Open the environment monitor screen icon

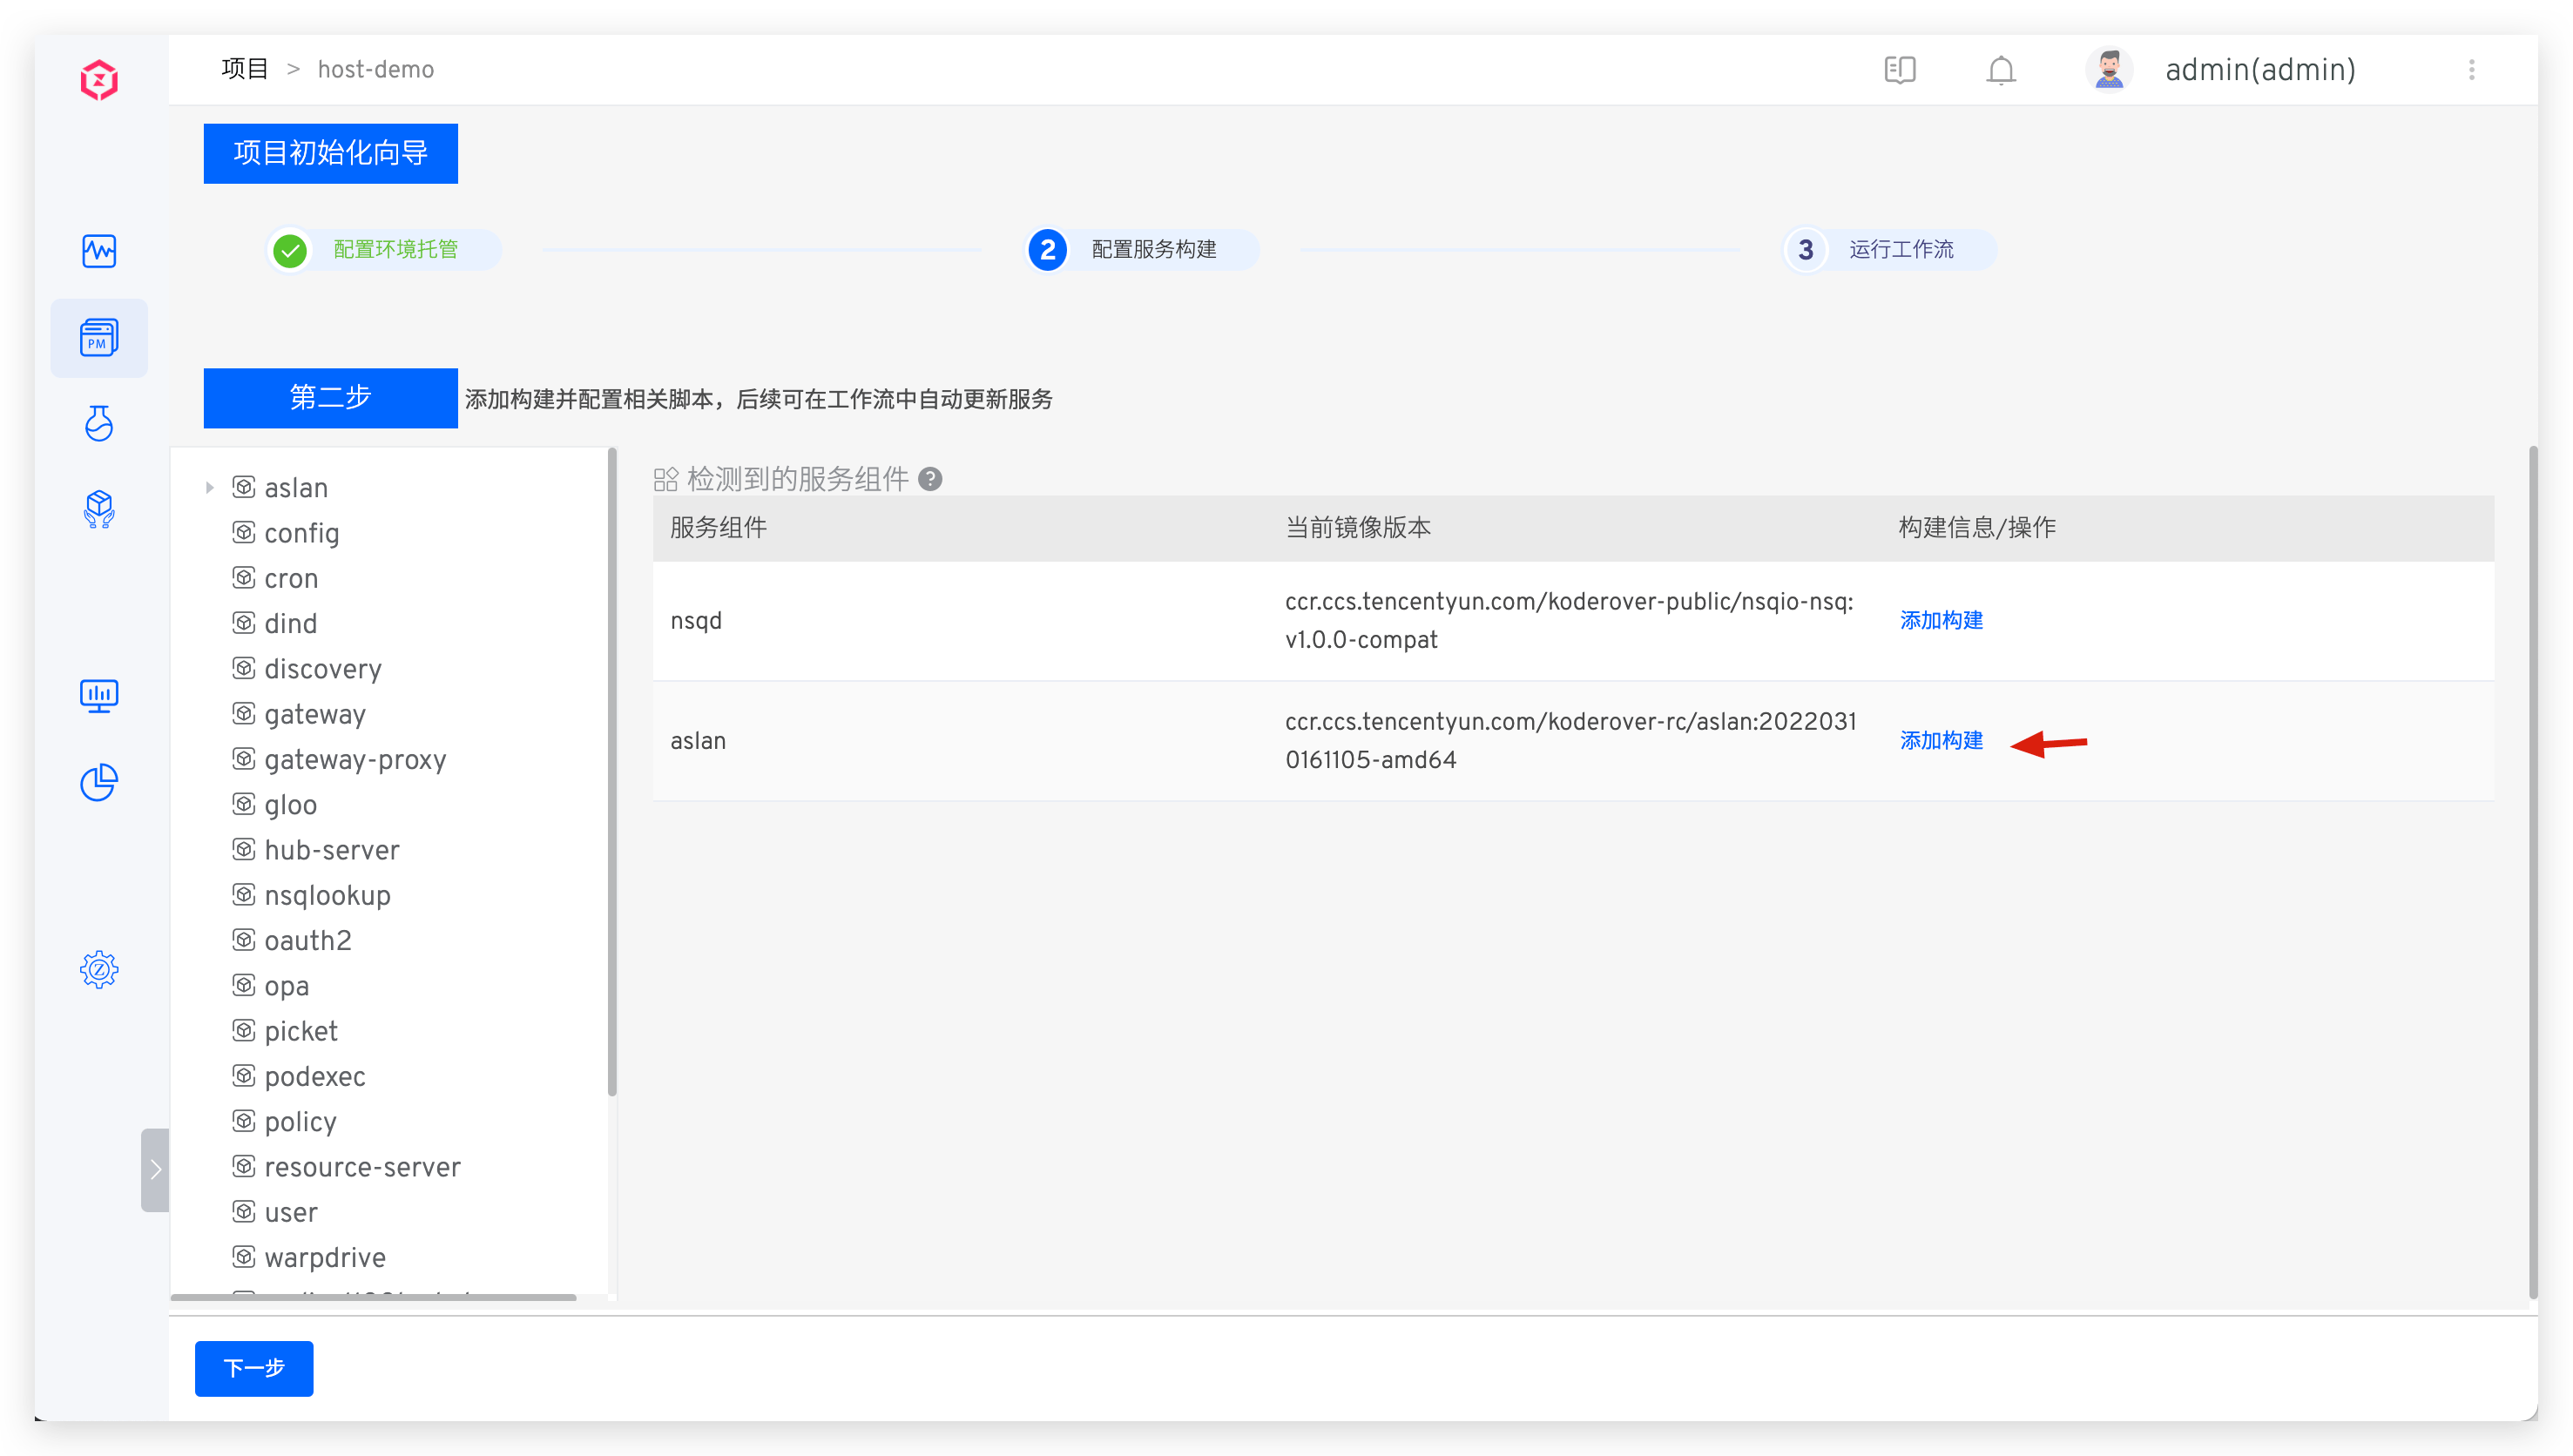tap(99, 695)
